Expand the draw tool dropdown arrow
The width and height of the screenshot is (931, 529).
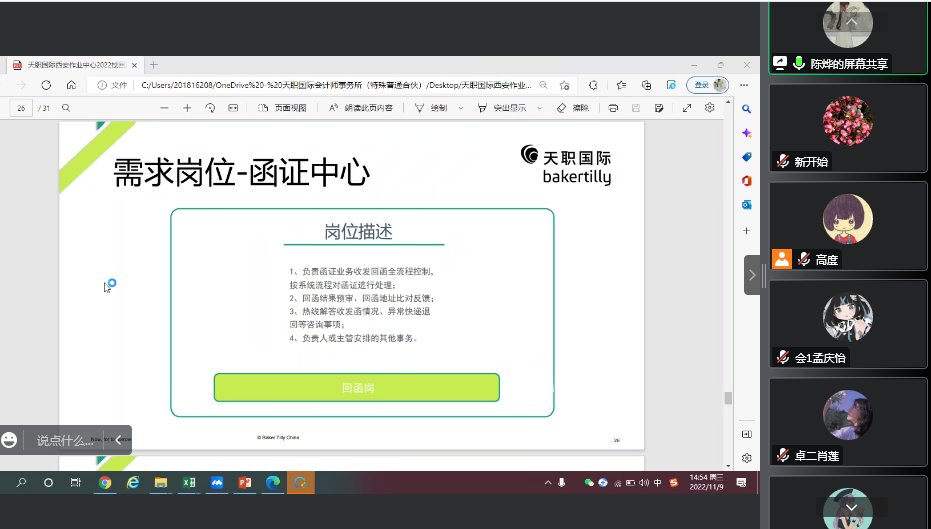point(460,108)
